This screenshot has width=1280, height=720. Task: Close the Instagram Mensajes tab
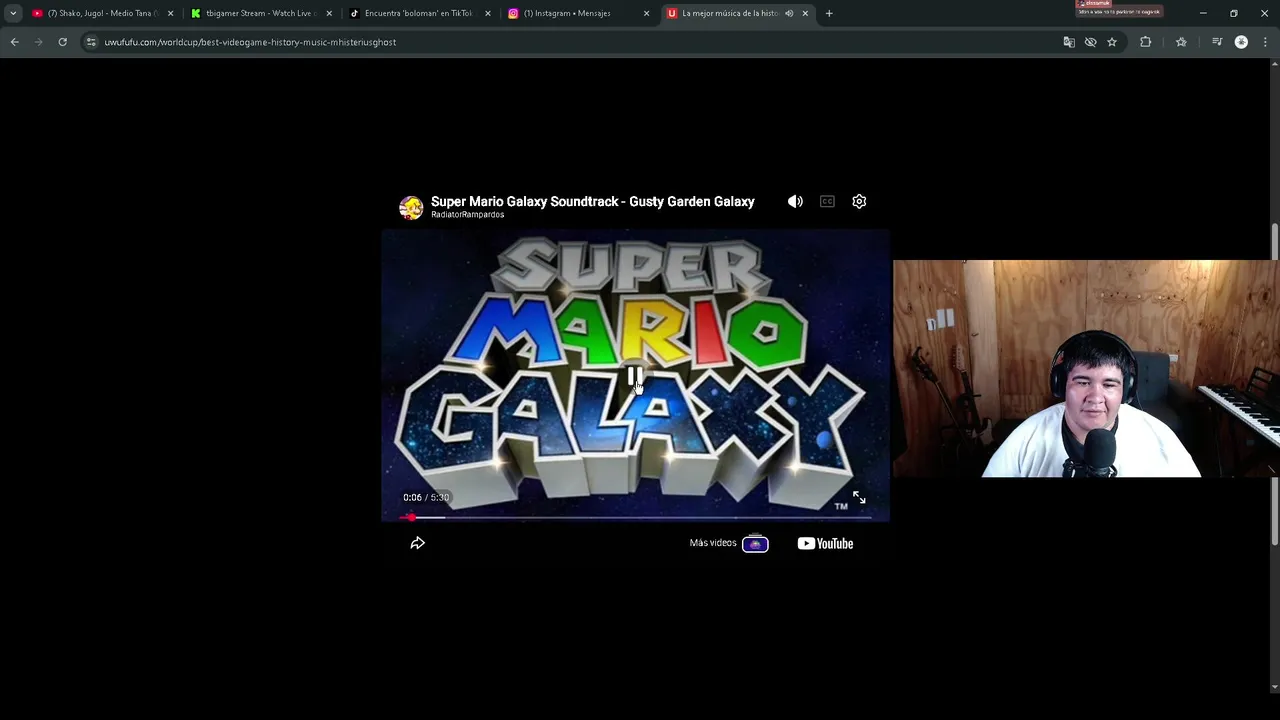click(x=646, y=13)
